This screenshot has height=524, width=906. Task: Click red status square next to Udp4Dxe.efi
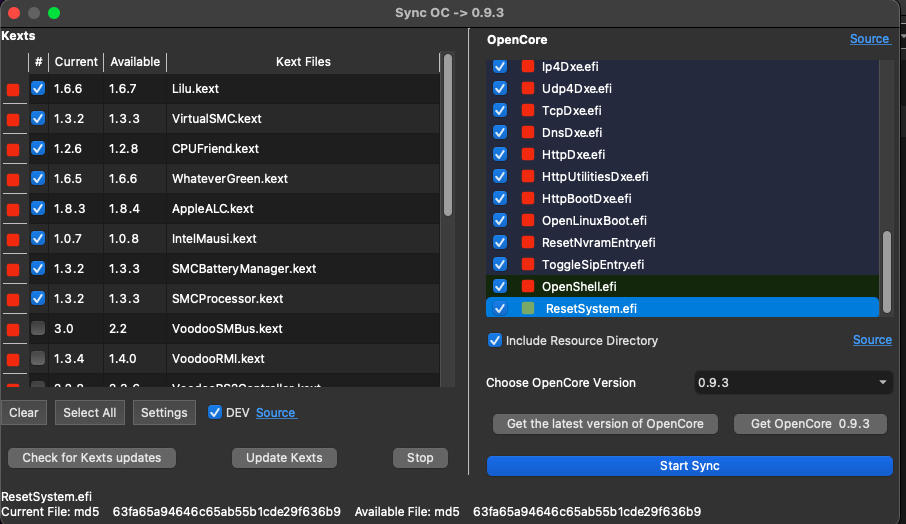pyautogui.click(x=528, y=88)
